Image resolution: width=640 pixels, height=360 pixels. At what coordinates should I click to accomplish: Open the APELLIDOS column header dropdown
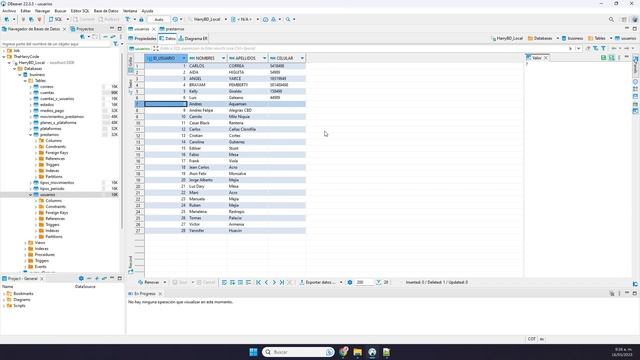pyautogui.click(x=264, y=58)
